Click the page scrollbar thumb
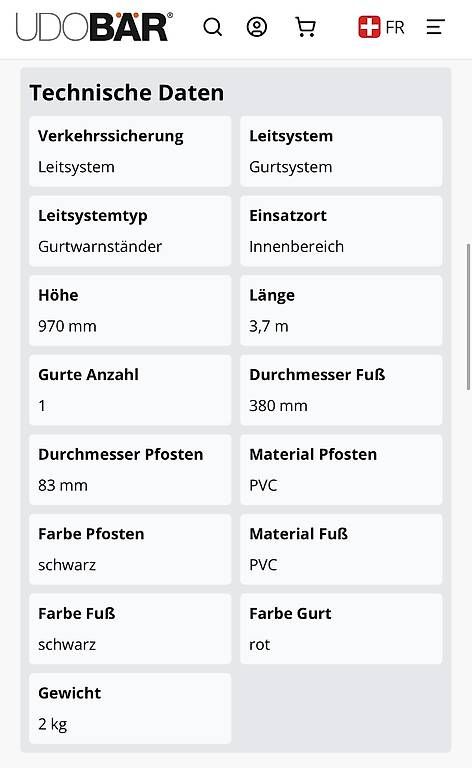The height and width of the screenshot is (768, 472). pos(468,317)
